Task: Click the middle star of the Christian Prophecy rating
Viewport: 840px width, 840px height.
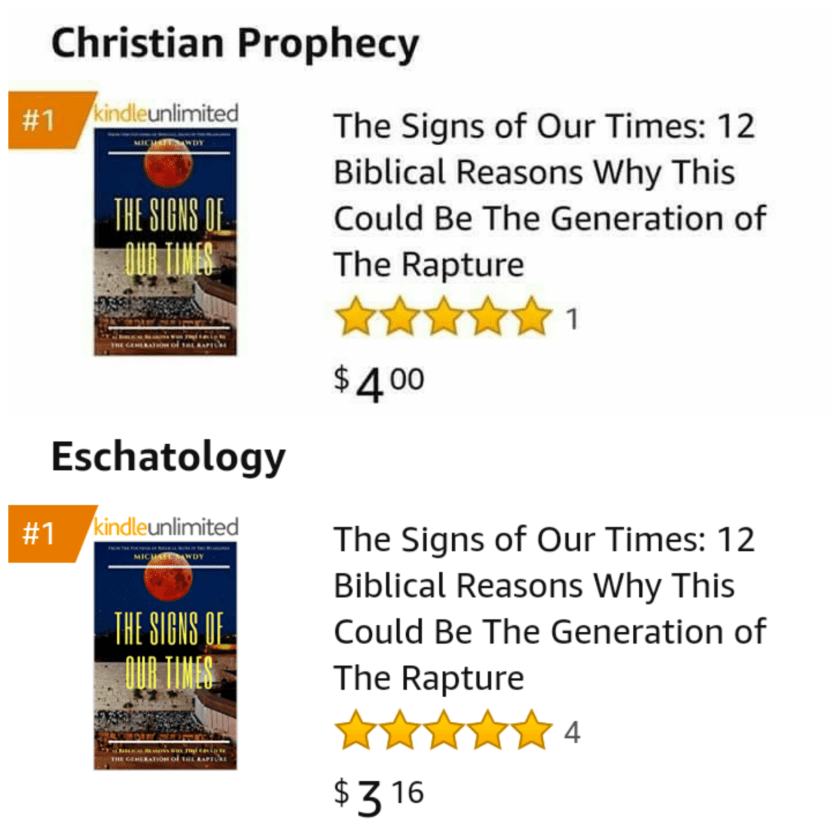Action: [442, 318]
